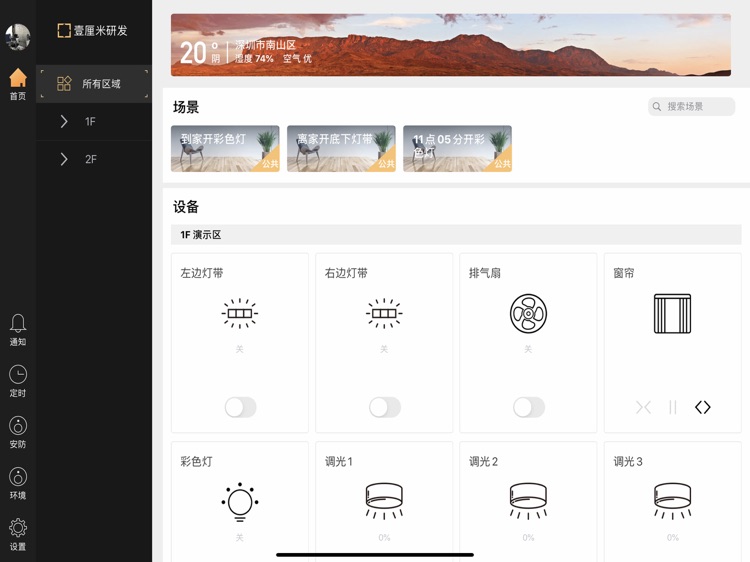Click the 右边灯带 light strip icon
Screen dimensions: 750x562
(384, 313)
